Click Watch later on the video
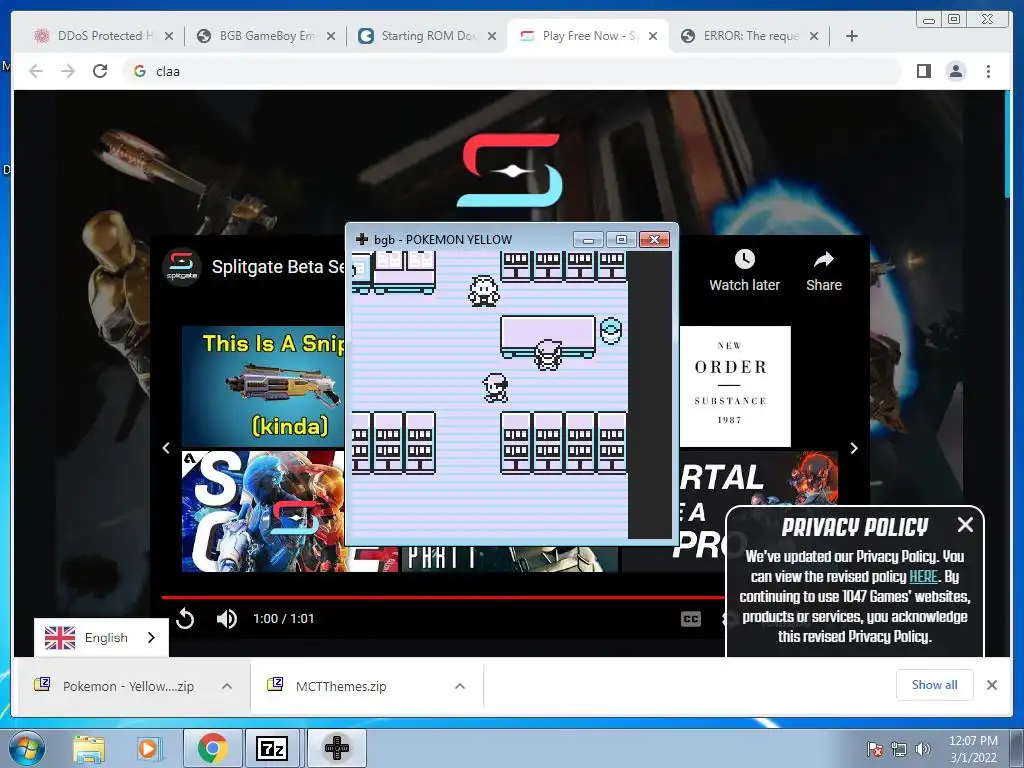The image size is (1024, 768). pyautogui.click(x=744, y=270)
